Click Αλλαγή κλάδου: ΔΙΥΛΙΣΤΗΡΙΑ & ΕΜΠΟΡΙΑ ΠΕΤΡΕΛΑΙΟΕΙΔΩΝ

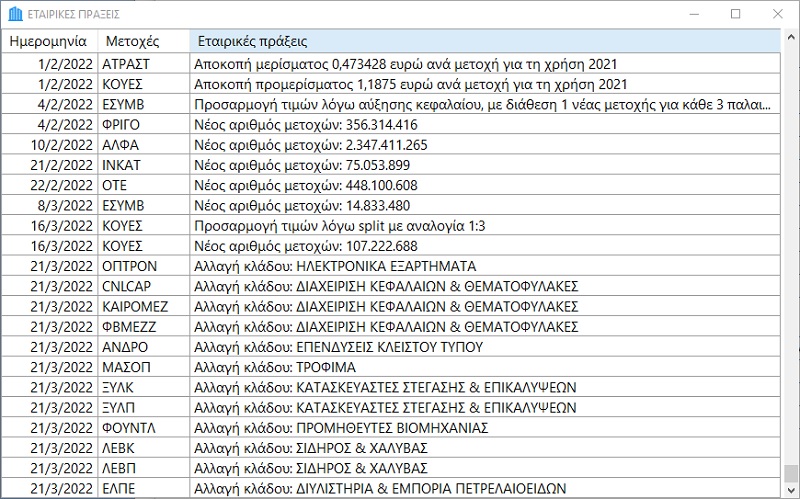click(x=485, y=488)
